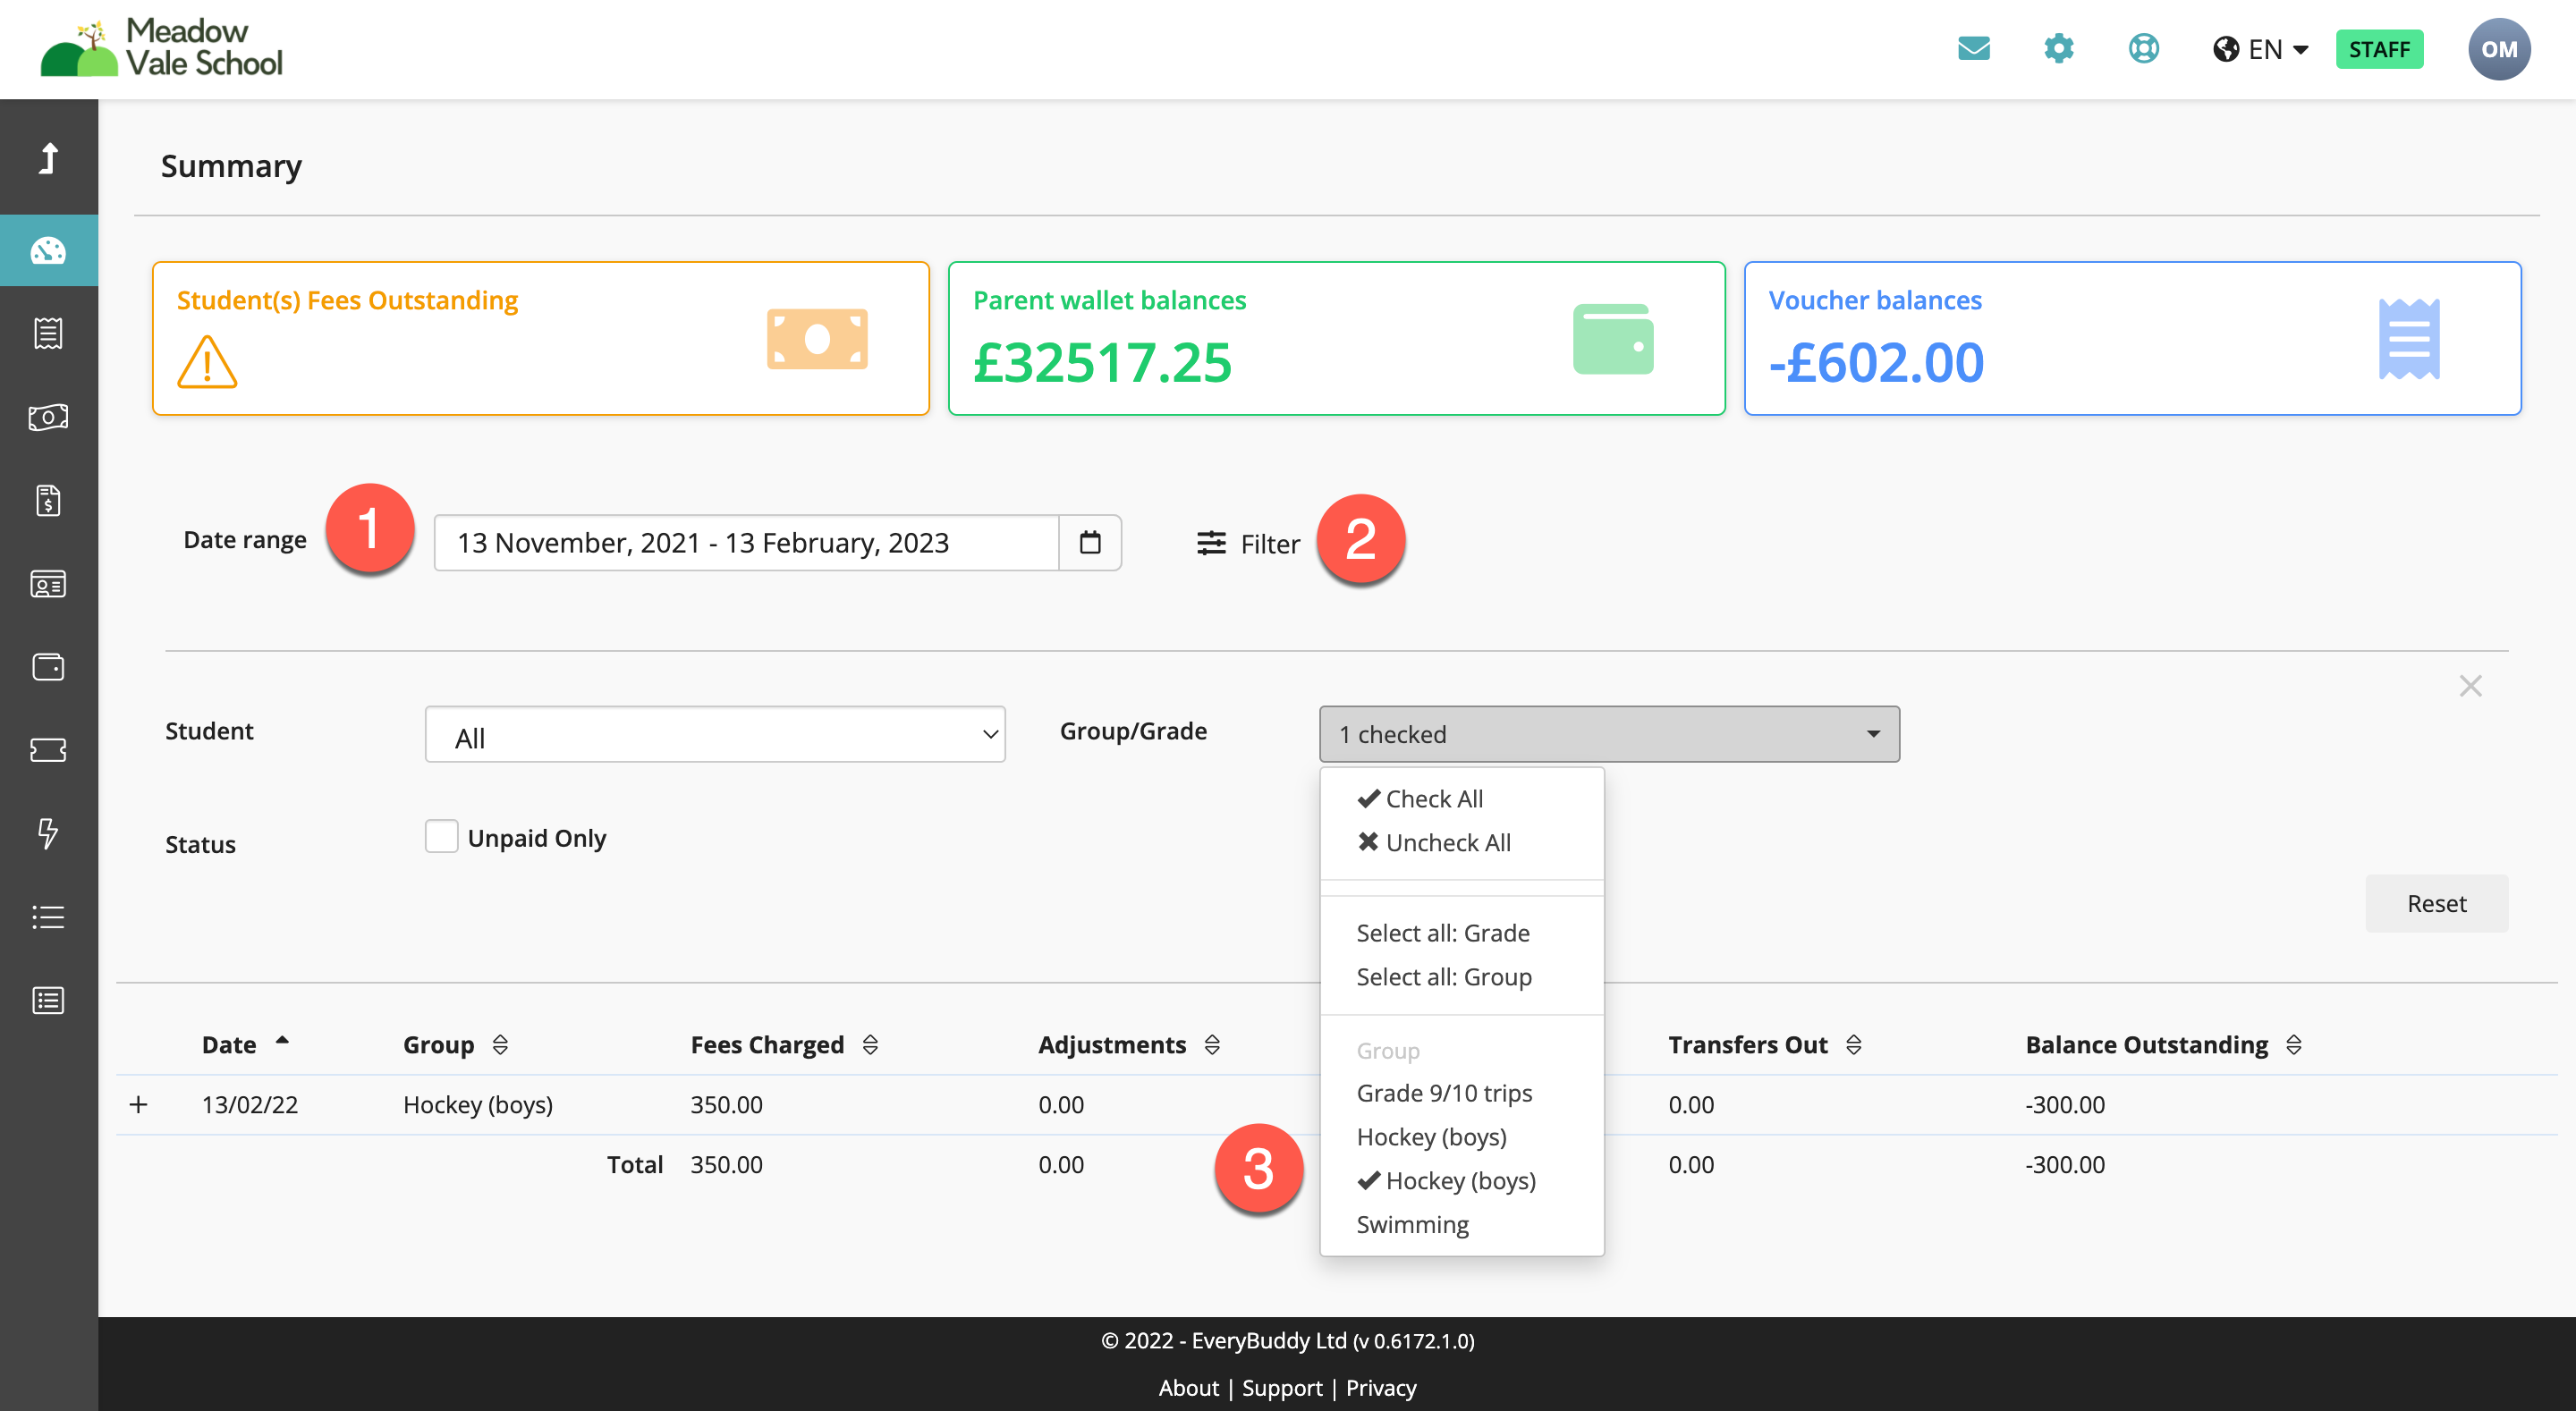The height and width of the screenshot is (1411, 2576).
Task: Sort by Transfers Out column icon
Action: click(x=1853, y=1045)
